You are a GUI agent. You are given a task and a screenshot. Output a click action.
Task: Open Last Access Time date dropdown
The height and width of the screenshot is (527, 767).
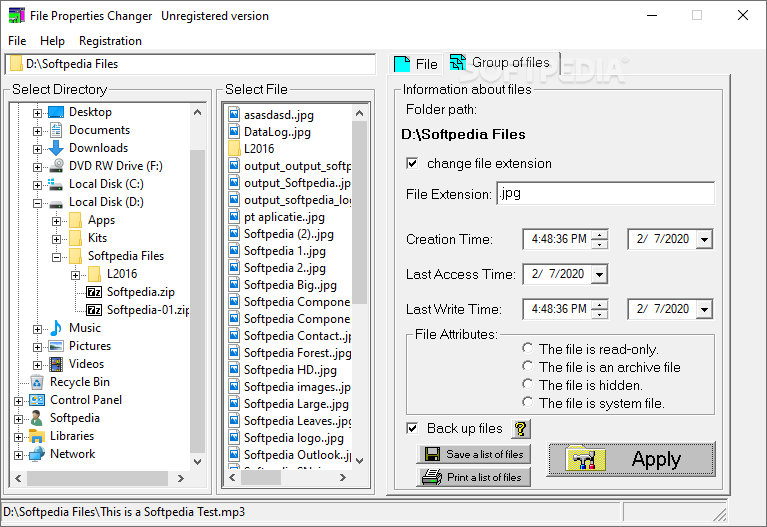[599, 275]
